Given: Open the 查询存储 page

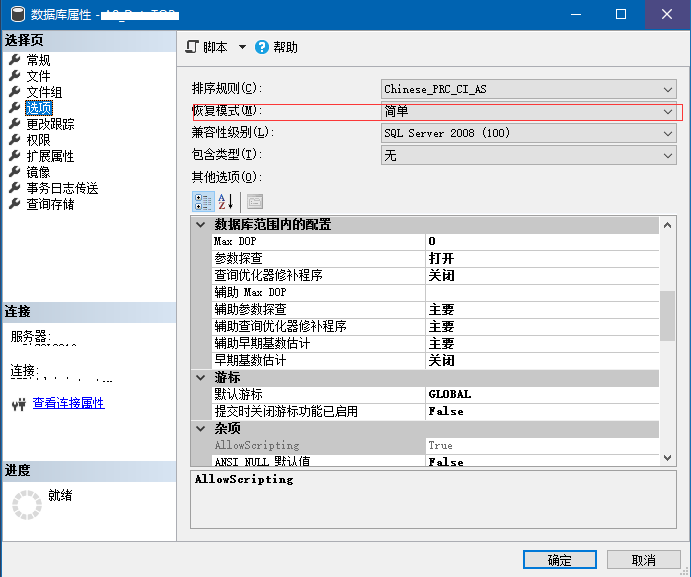Looking at the screenshot, I should tap(50, 204).
